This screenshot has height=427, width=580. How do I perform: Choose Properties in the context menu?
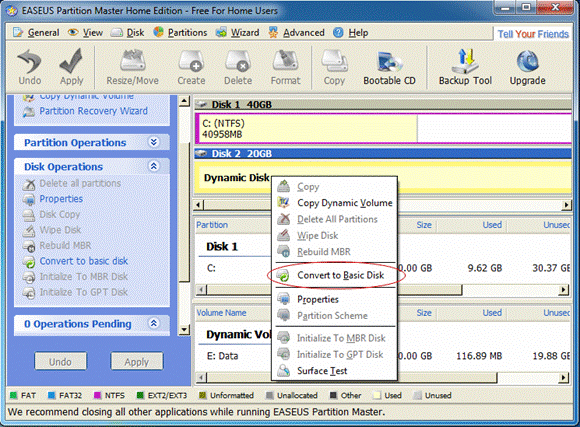click(x=335, y=299)
